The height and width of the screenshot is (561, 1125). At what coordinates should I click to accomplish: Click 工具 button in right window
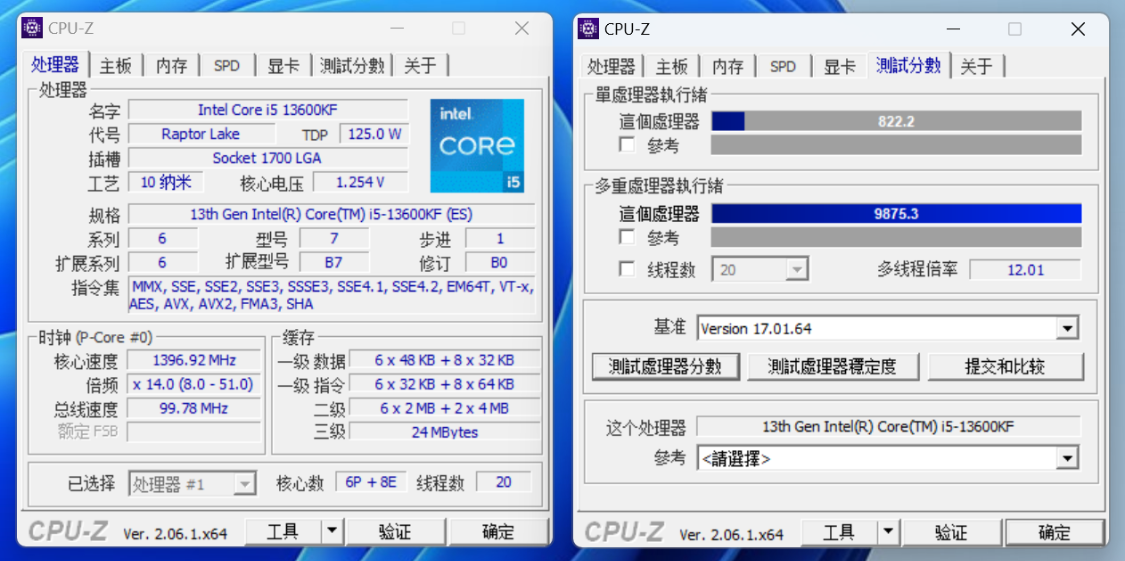click(839, 532)
